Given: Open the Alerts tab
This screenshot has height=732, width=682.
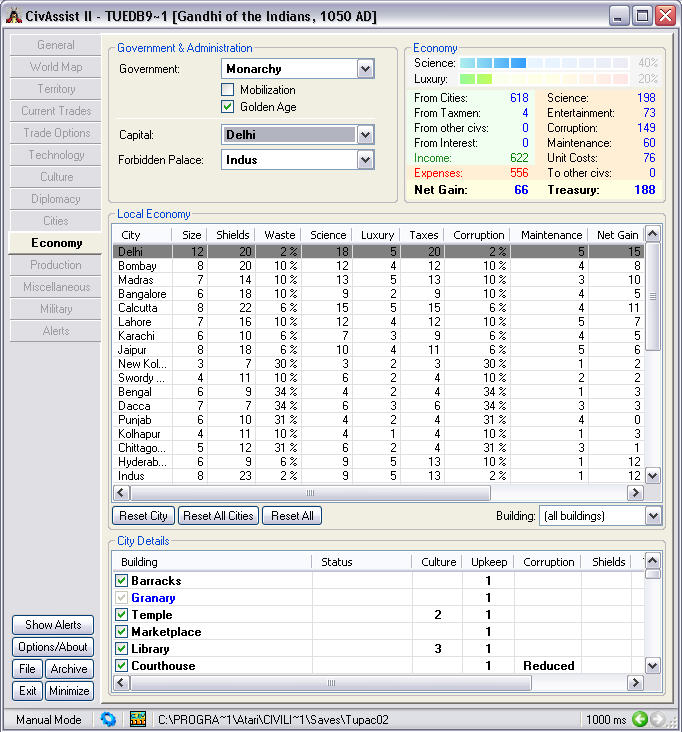Looking at the screenshot, I should (x=56, y=331).
